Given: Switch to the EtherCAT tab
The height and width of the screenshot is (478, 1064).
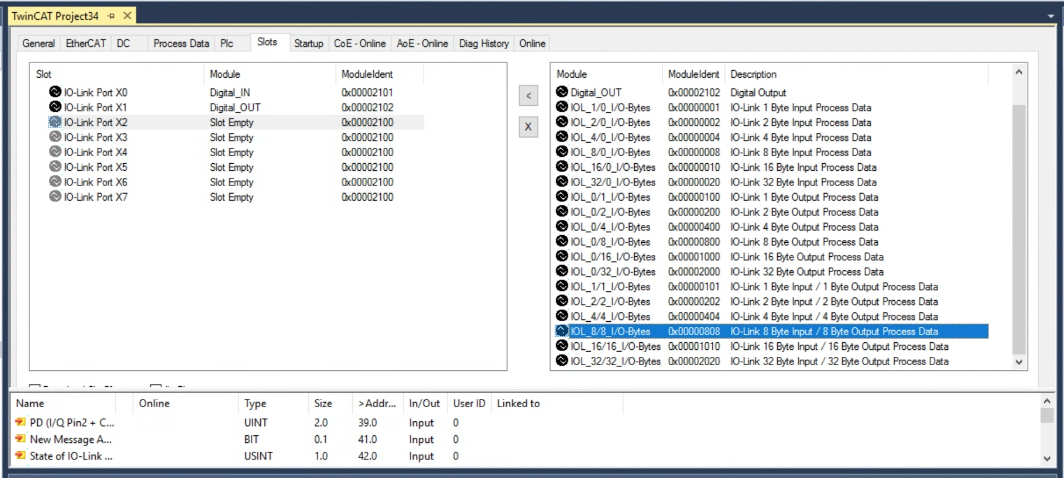Looking at the screenshot, I should point(86,43).
